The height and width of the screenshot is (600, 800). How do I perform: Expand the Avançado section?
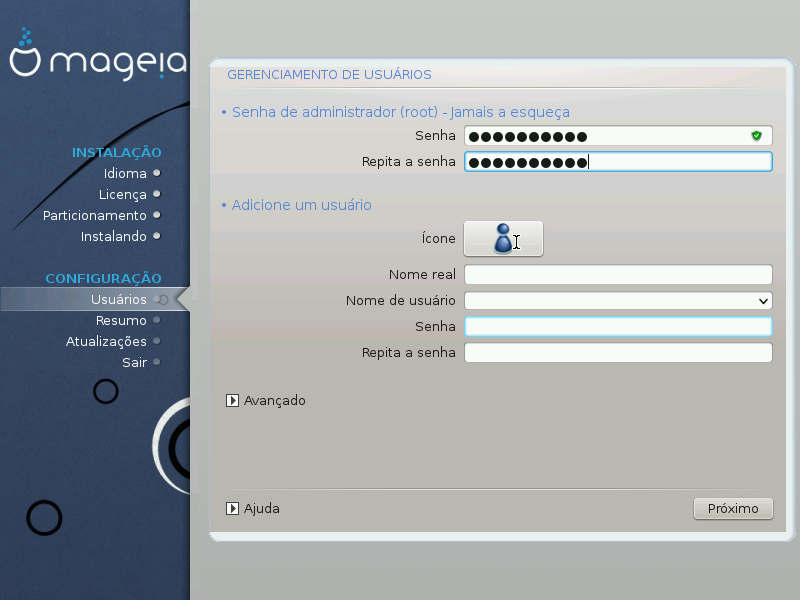coord(266,401)
